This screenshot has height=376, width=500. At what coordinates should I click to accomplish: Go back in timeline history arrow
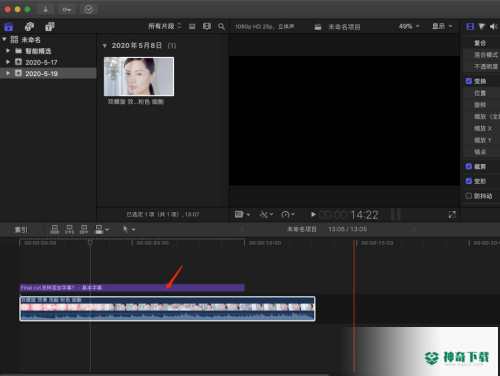[242, 229]
